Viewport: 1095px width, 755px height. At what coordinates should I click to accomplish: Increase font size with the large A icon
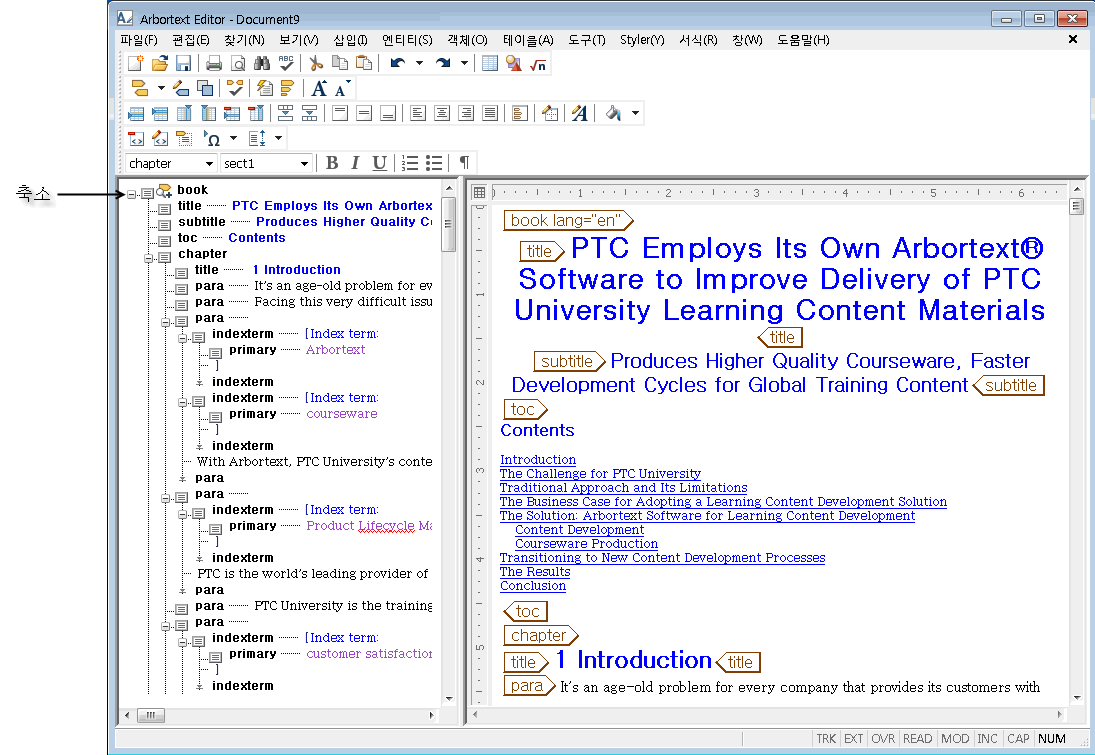tap(319, 88)
